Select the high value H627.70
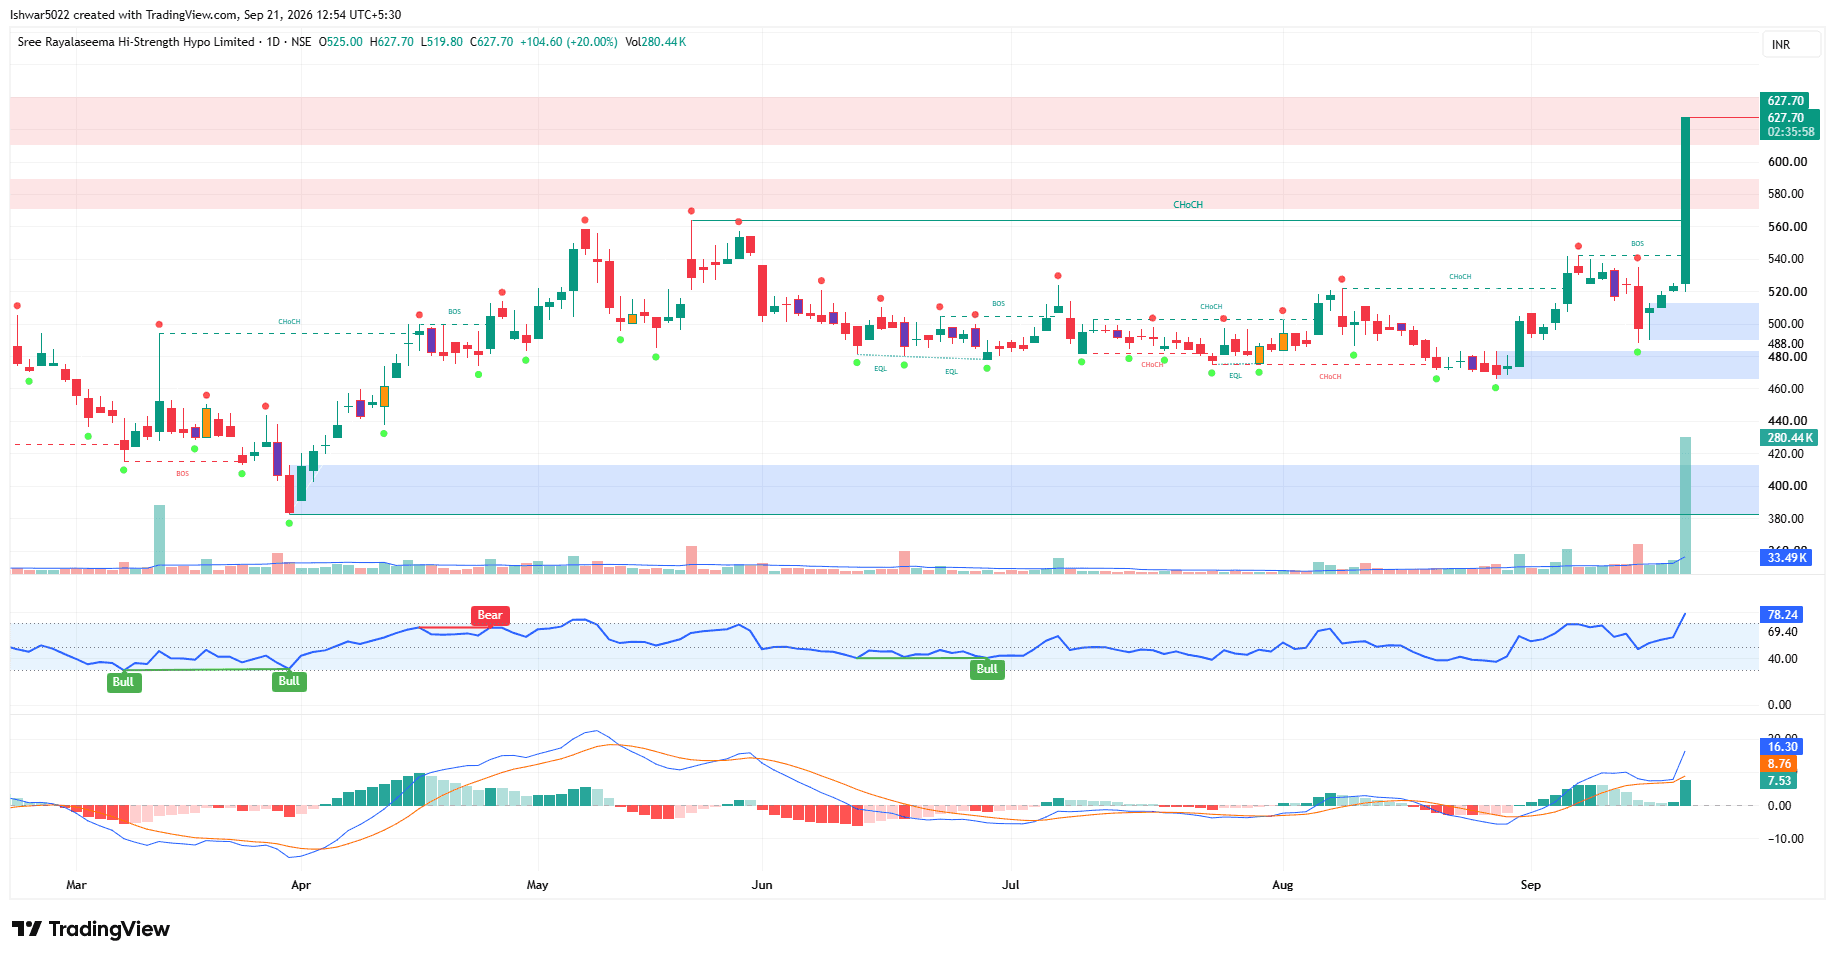Viewport: 1835px width, 959px height. click(392, 42)
